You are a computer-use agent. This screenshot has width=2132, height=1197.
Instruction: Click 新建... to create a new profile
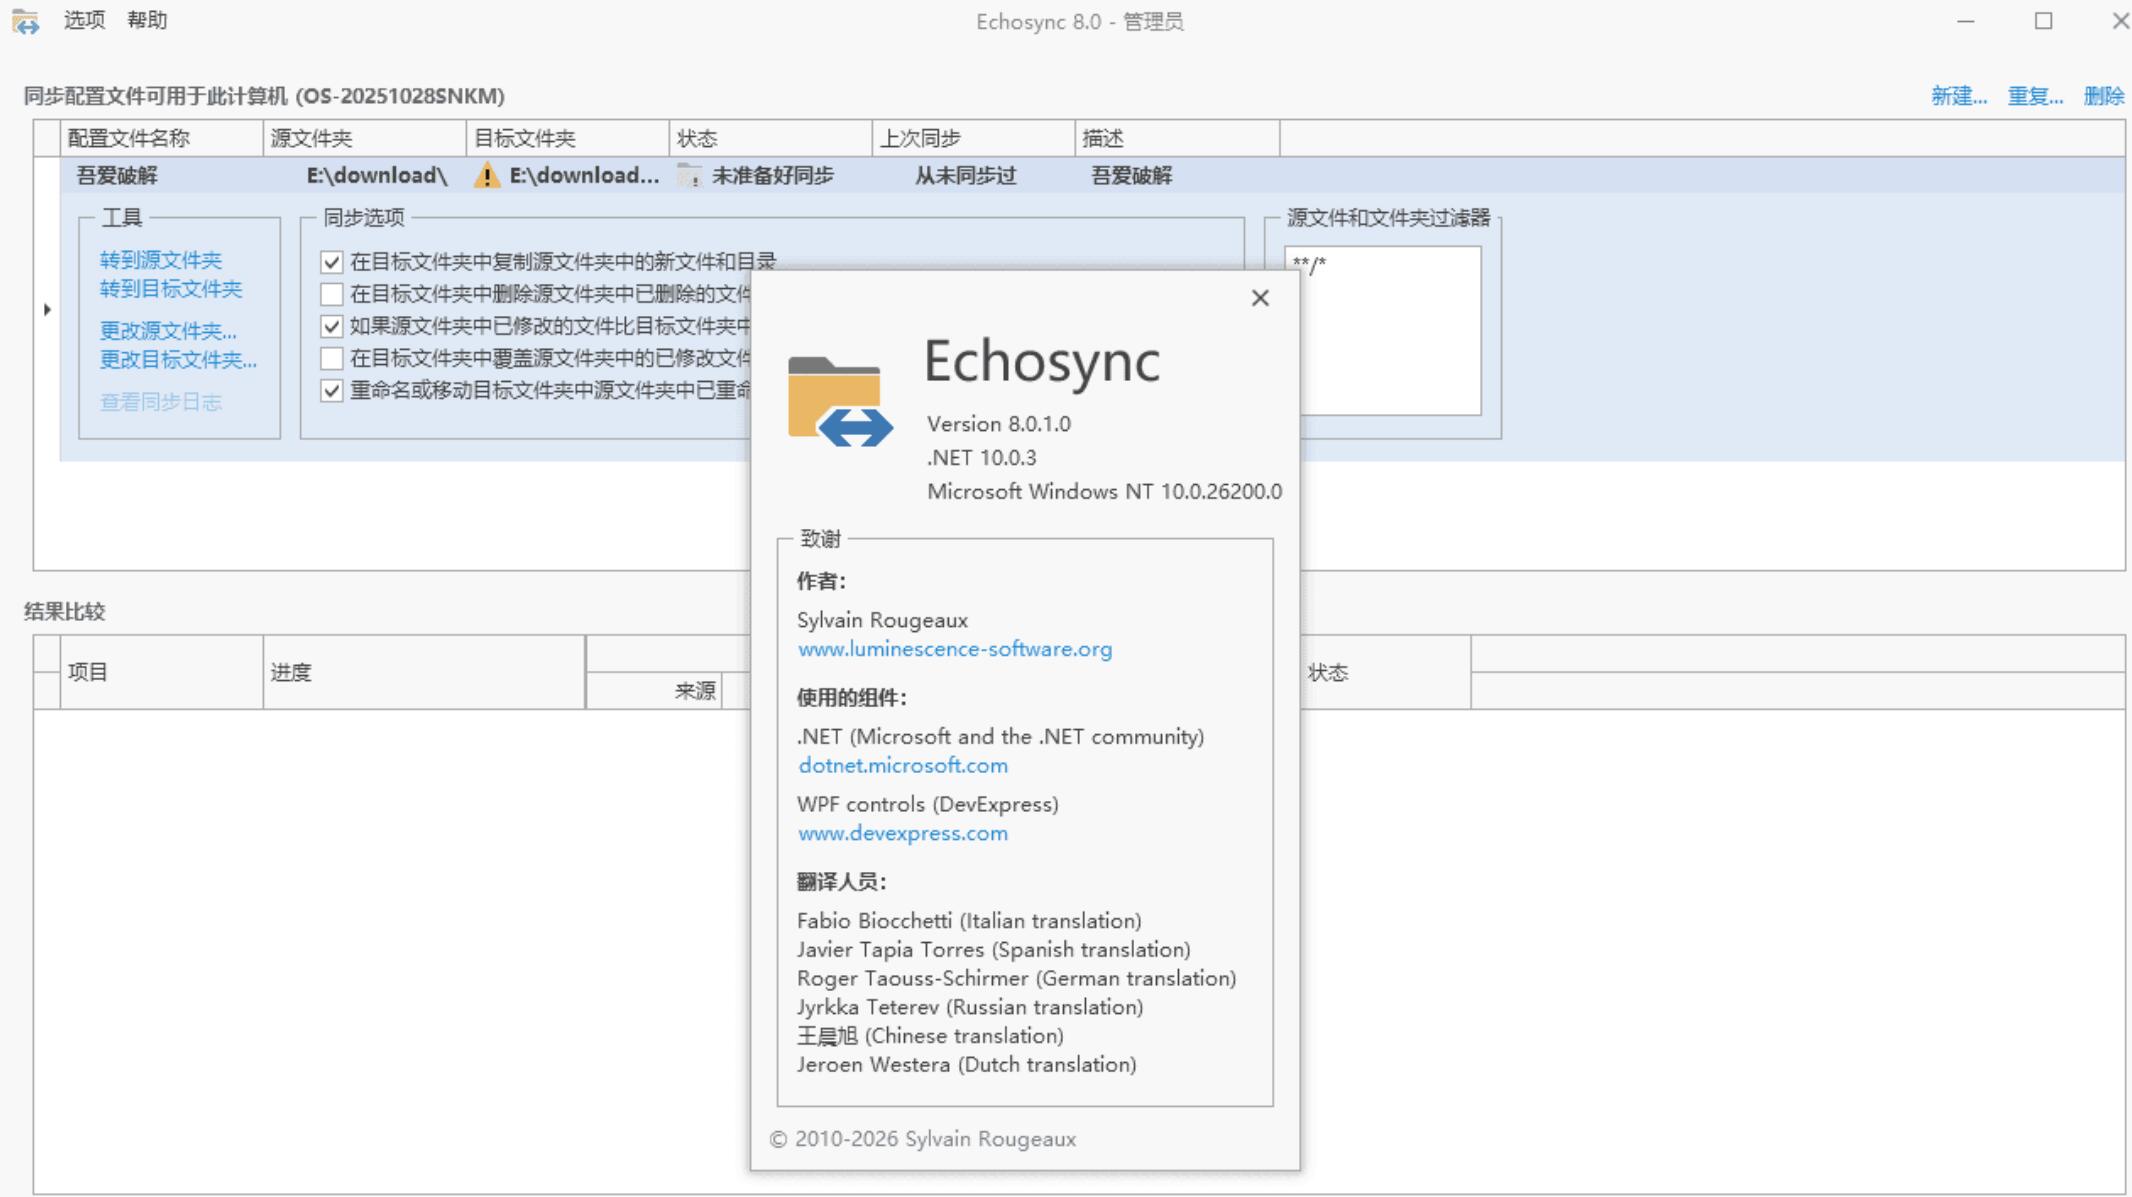(1958, 96)
